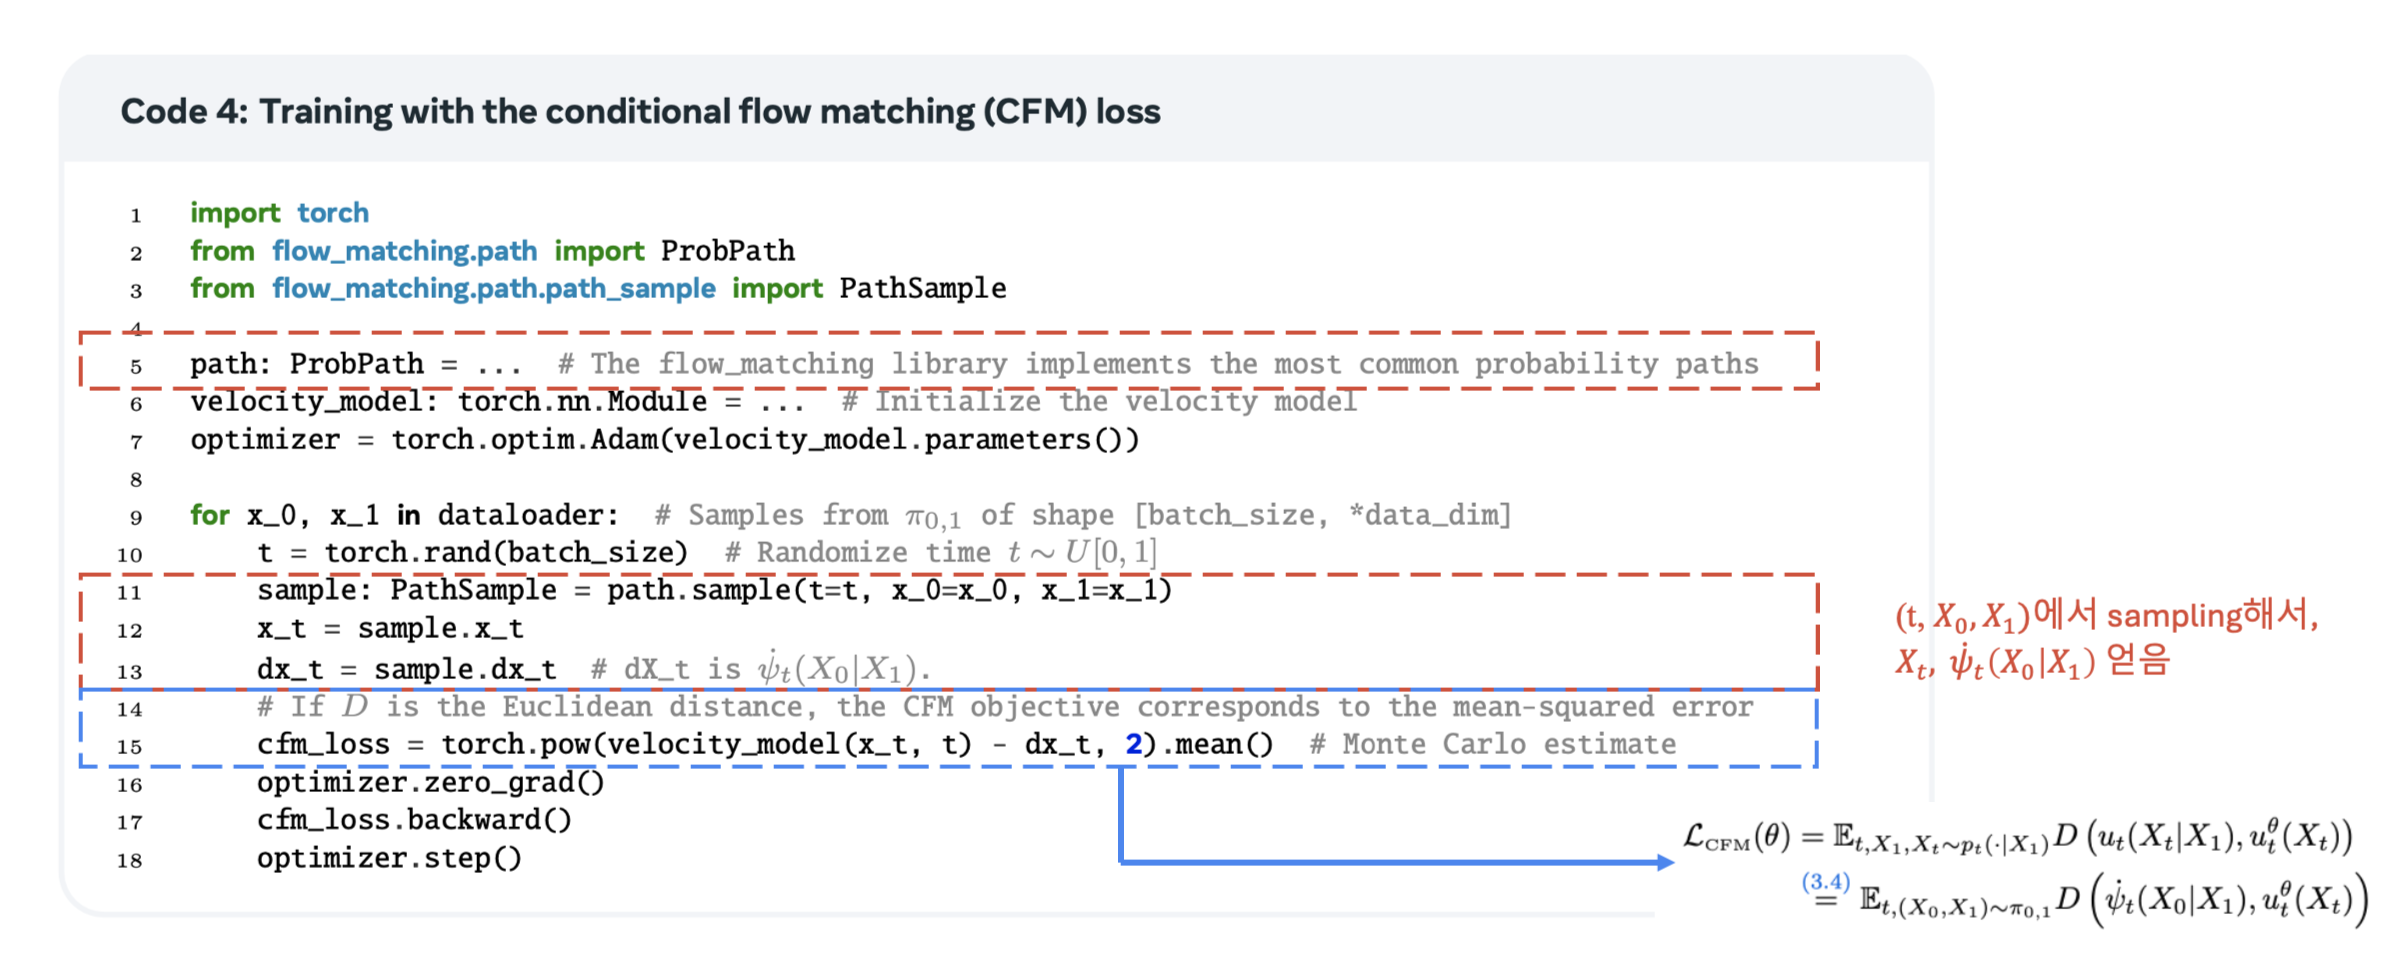Click the blue (3.4) equation reference
This screenshot has height=968, width=2394.
pyautogui.click(x=1825, y=882)
